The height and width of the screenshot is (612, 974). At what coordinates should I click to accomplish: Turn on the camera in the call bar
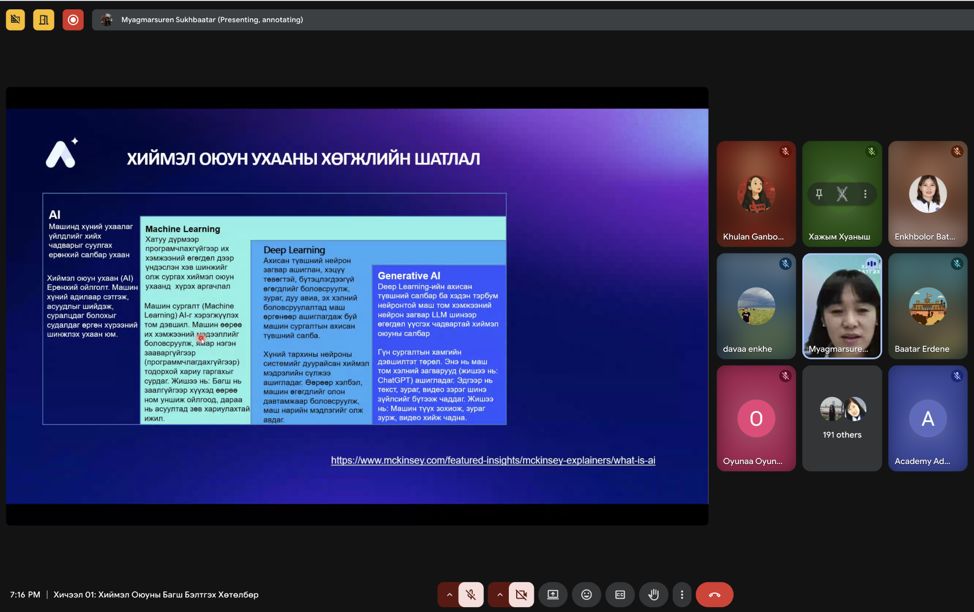521,594
